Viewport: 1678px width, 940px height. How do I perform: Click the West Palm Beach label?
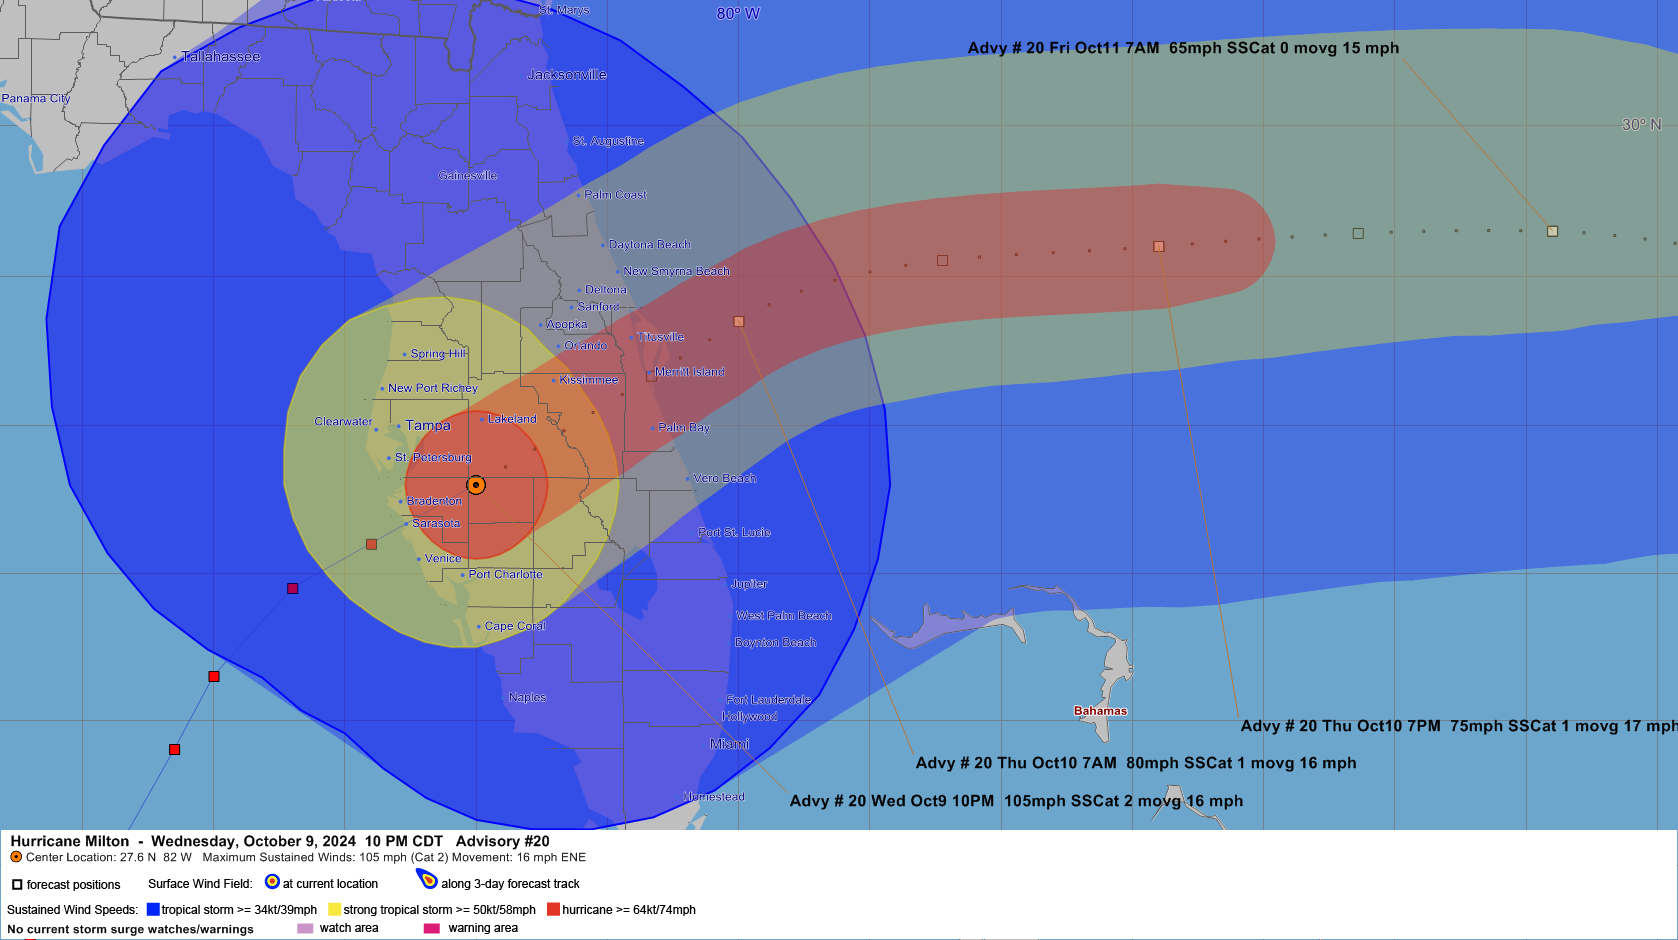coord(784,616)
